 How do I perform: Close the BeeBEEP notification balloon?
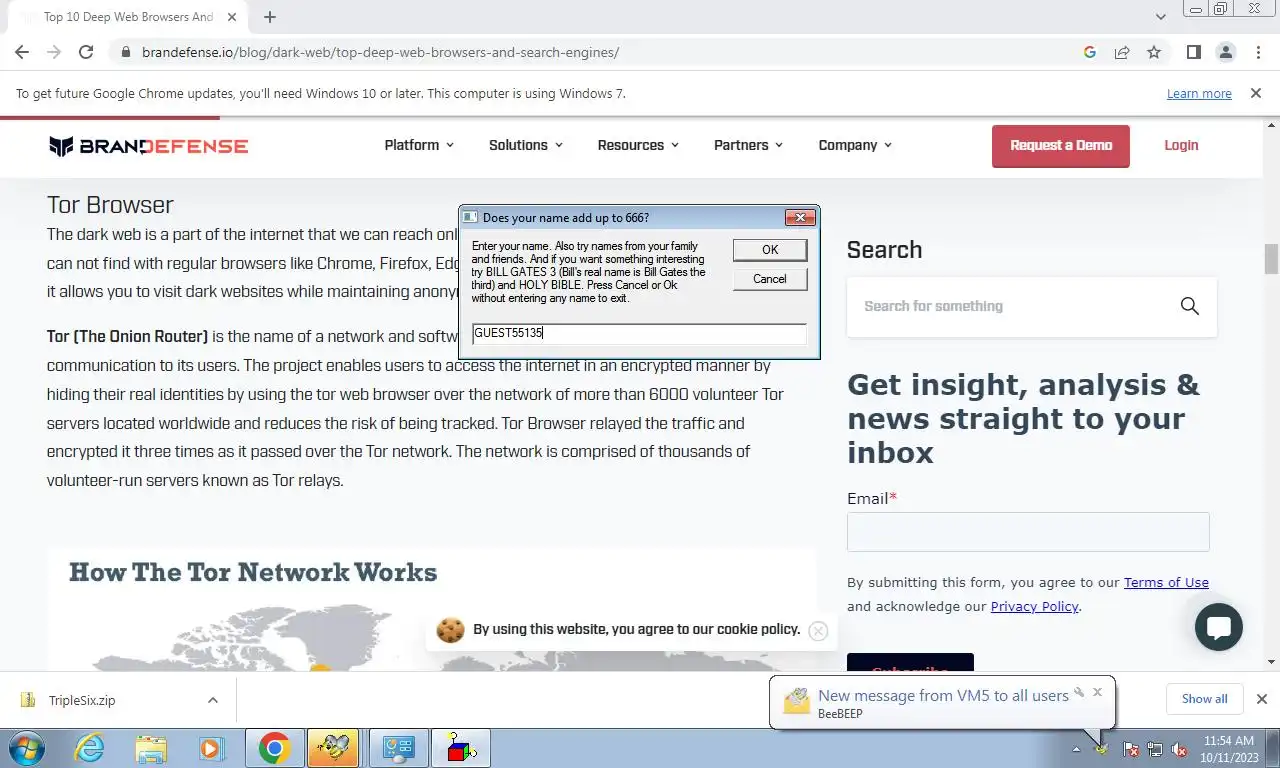pos(1097,692)
